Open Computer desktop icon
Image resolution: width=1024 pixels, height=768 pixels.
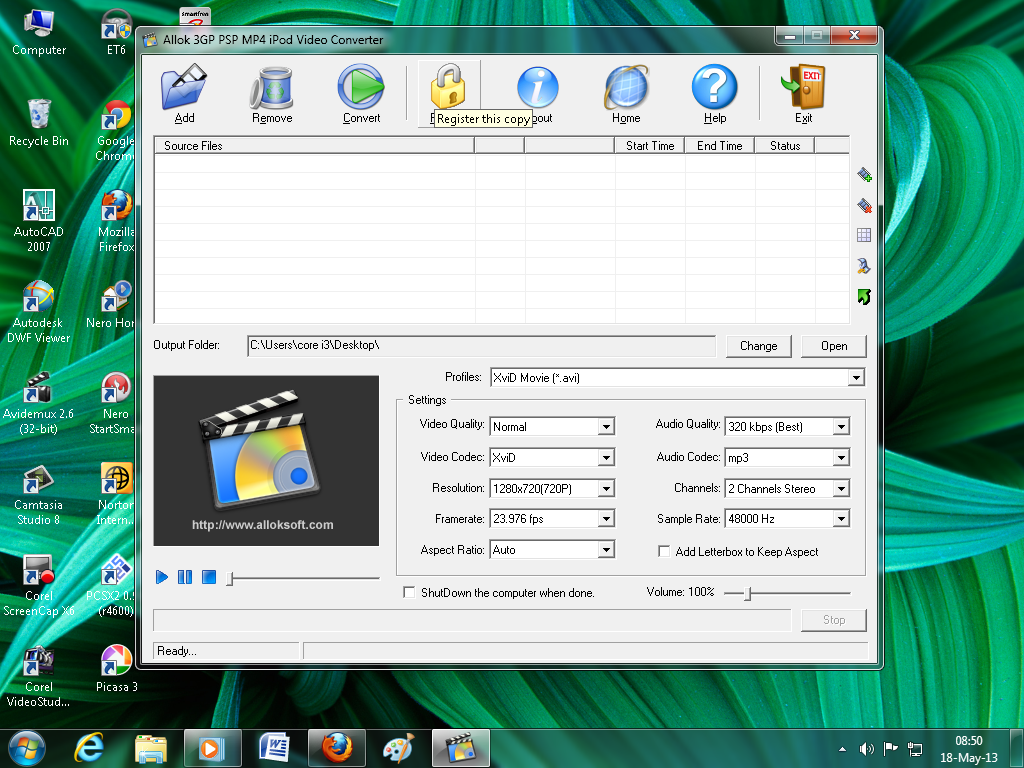tap(39, 33)
